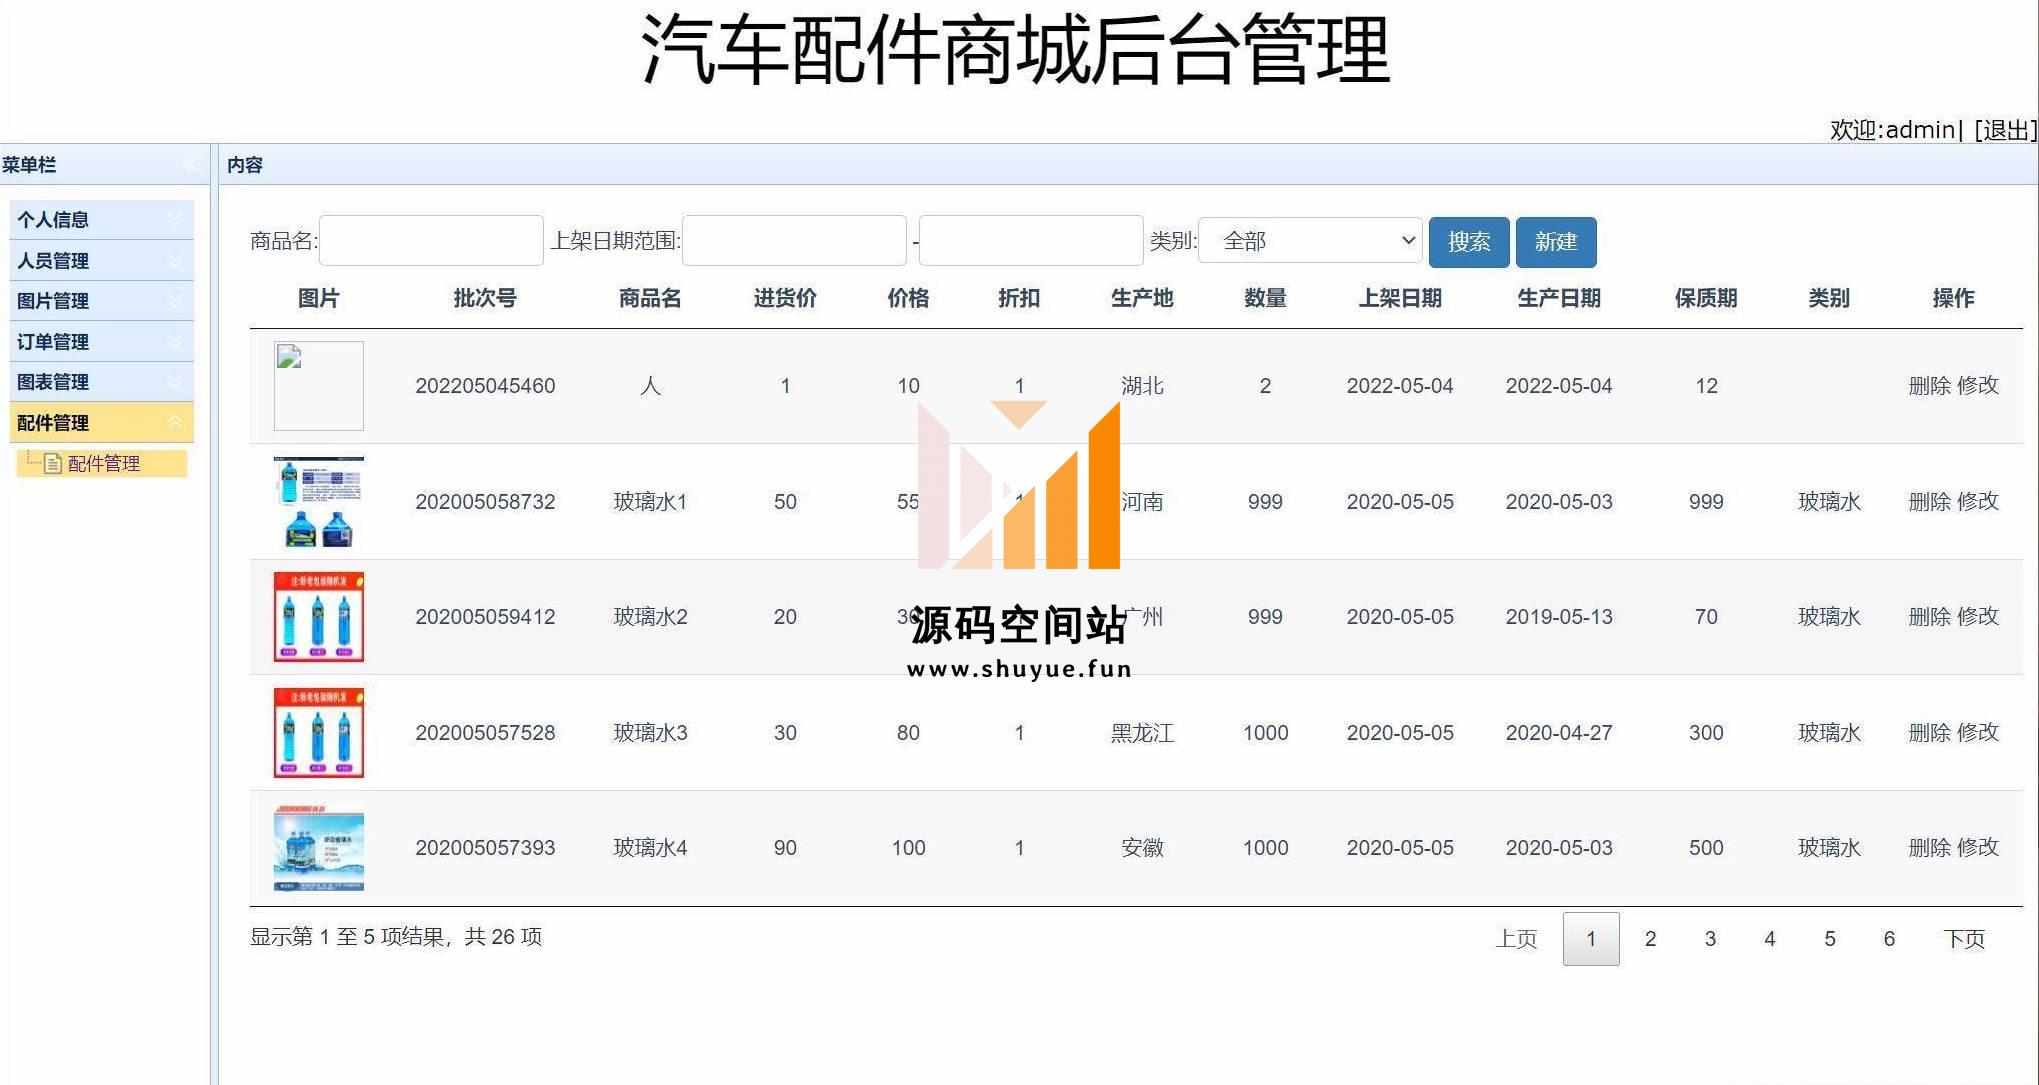Collapse the 菜单栏 sidebar panel

coord(189,165)
